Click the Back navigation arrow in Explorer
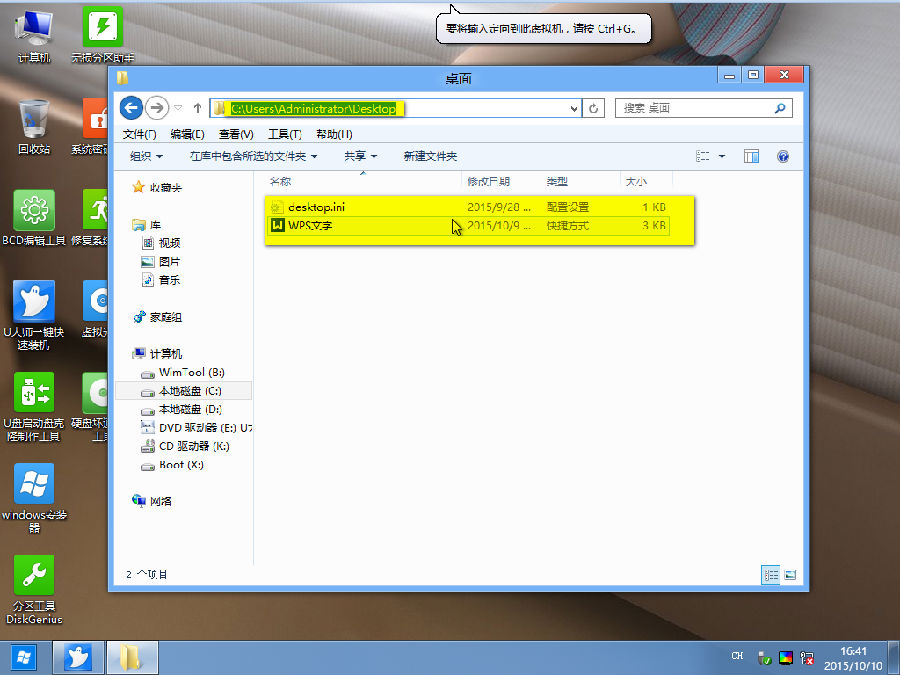This screenshot has height=675, width=900. 130,108
